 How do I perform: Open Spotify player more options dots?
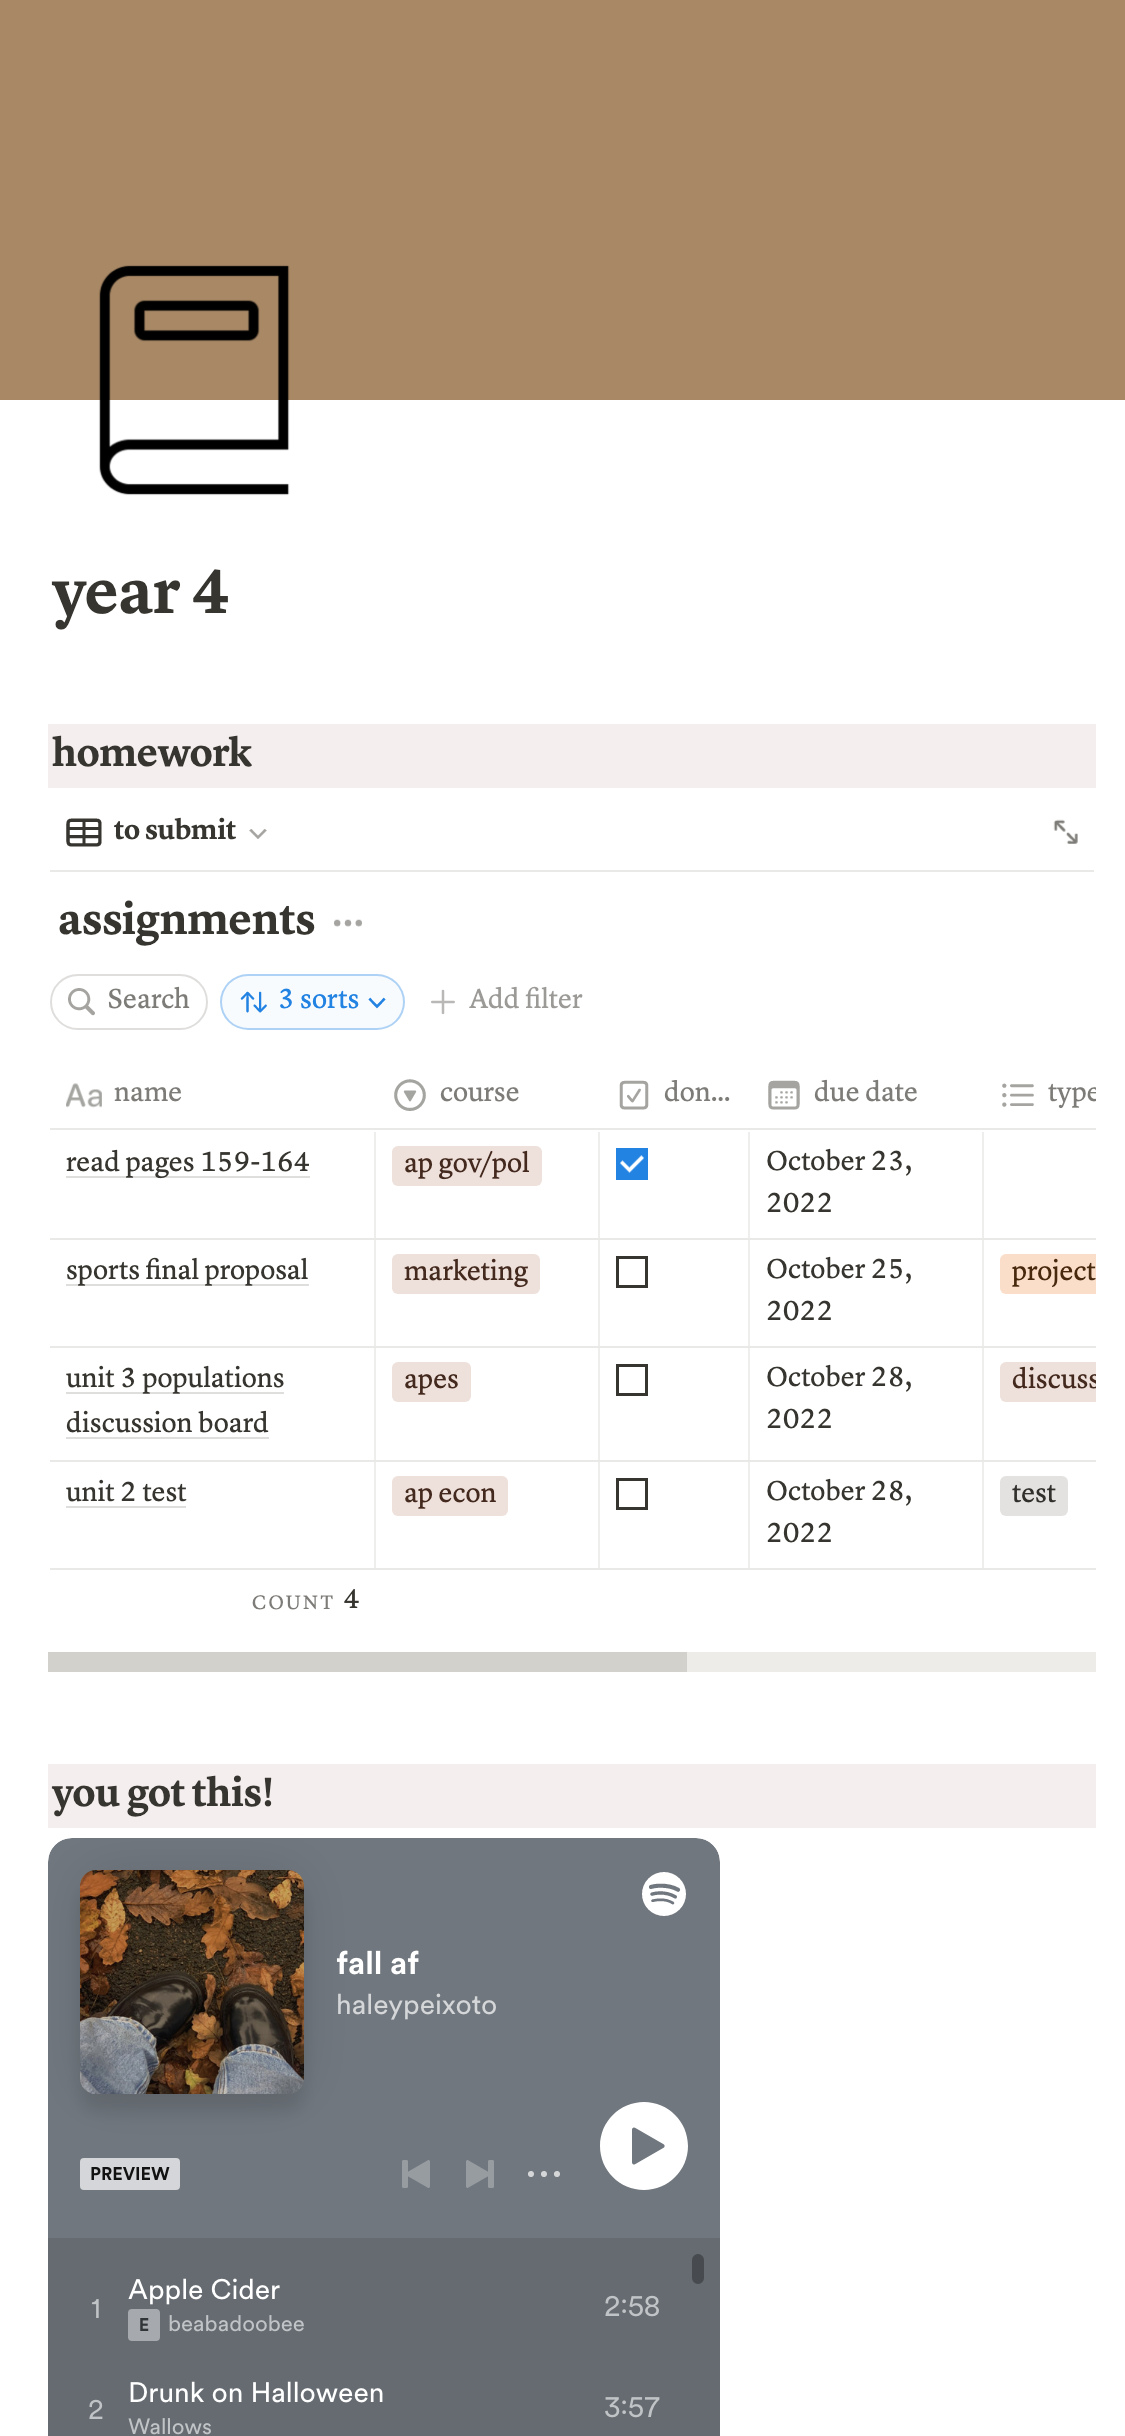(x=544, y=2174)
